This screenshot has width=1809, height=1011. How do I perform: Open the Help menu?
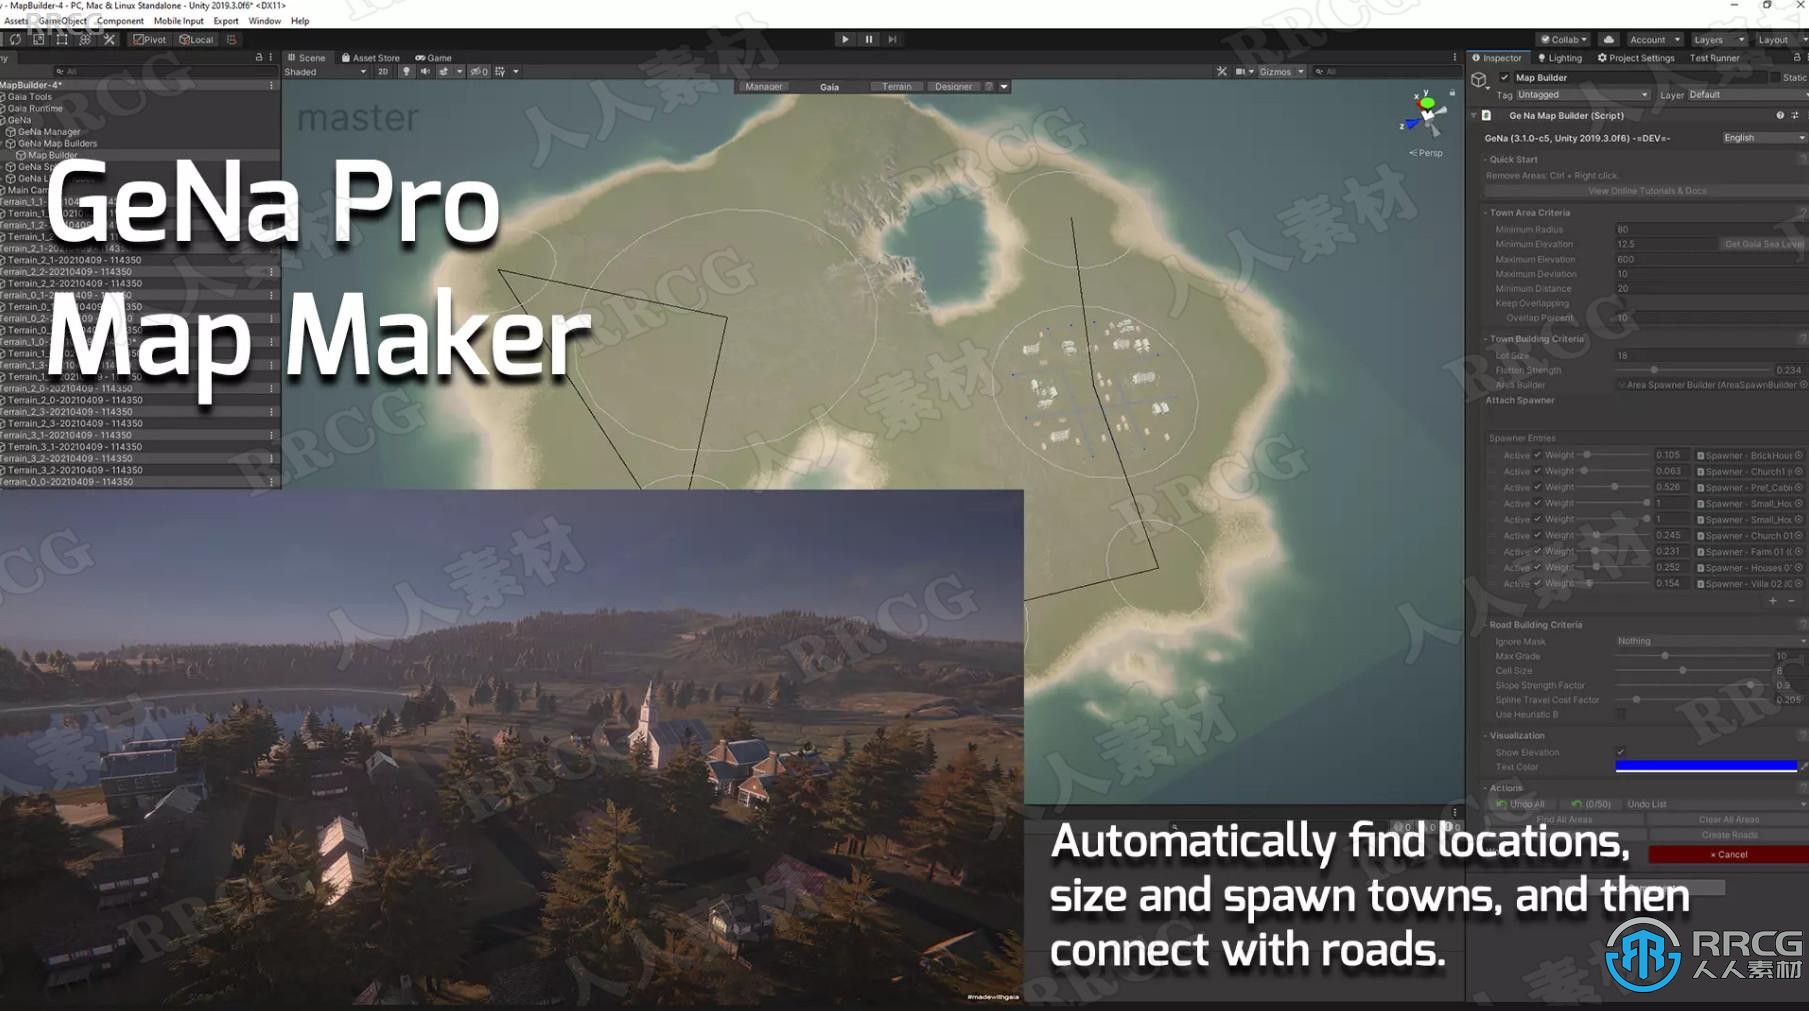click(299, 21)
